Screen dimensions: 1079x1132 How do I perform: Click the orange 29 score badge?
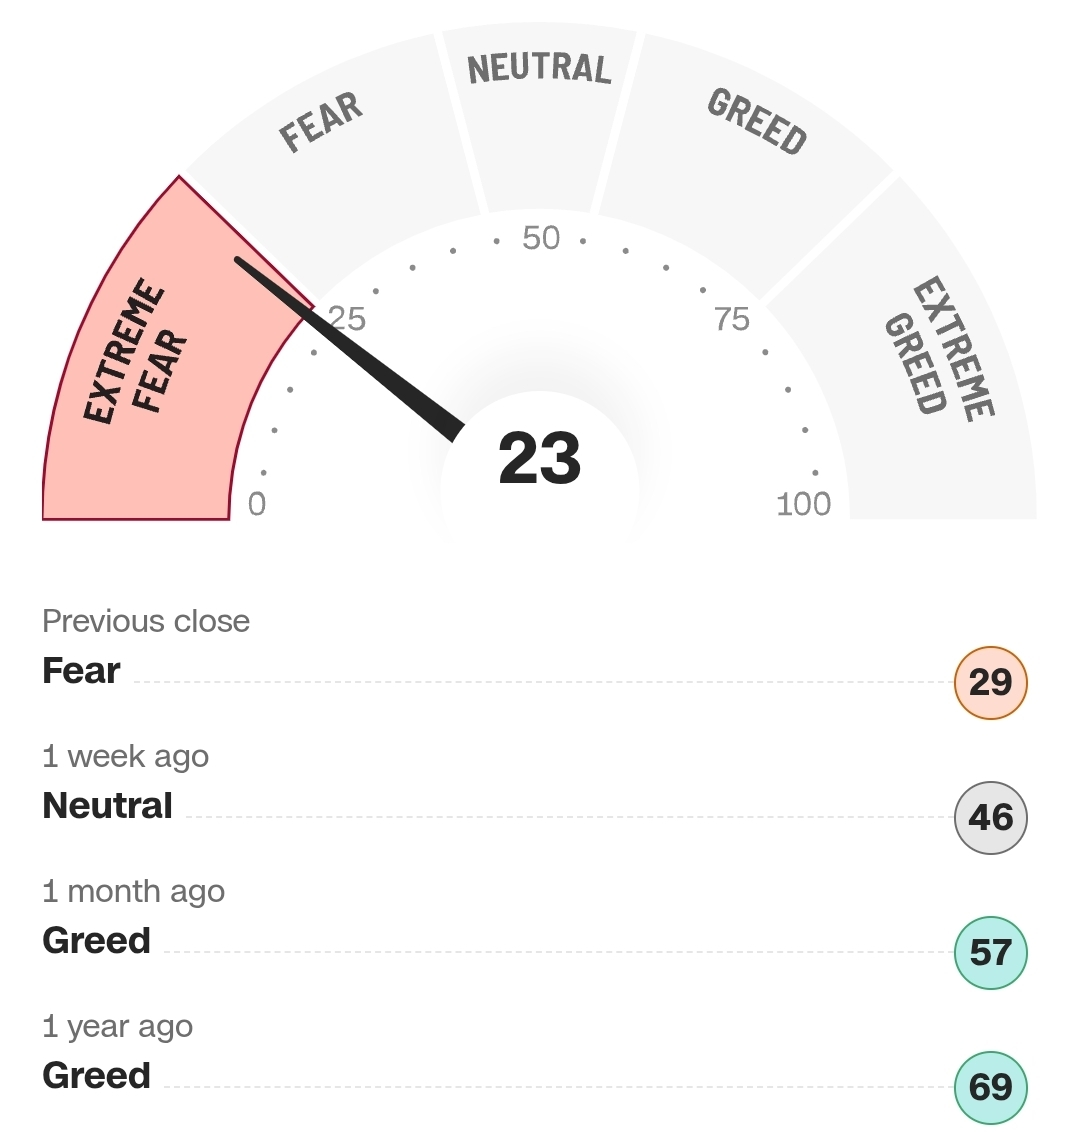pos(990,683)
